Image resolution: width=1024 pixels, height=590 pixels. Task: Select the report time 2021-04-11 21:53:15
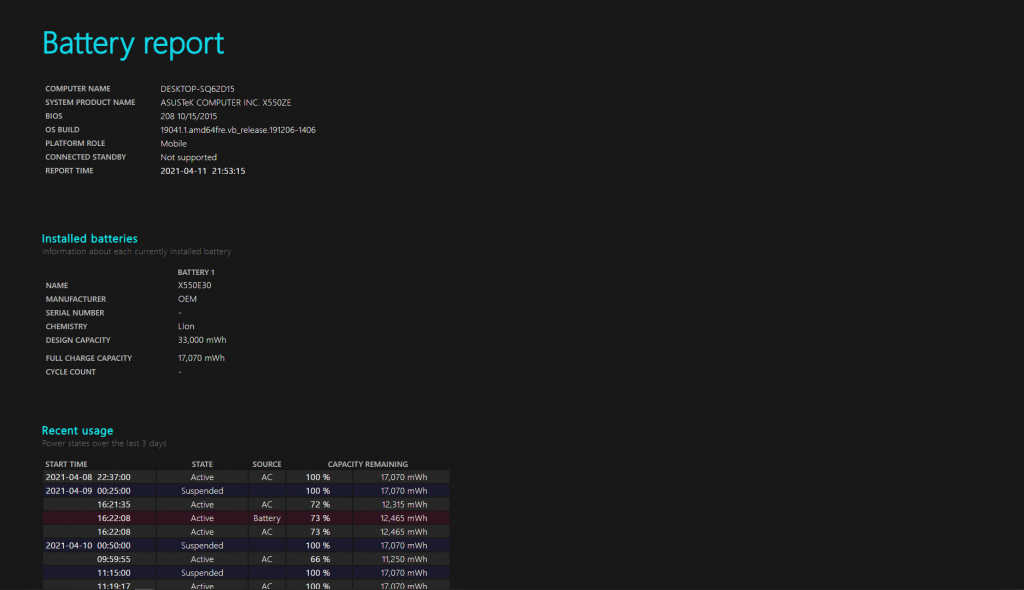pos(203,171)
